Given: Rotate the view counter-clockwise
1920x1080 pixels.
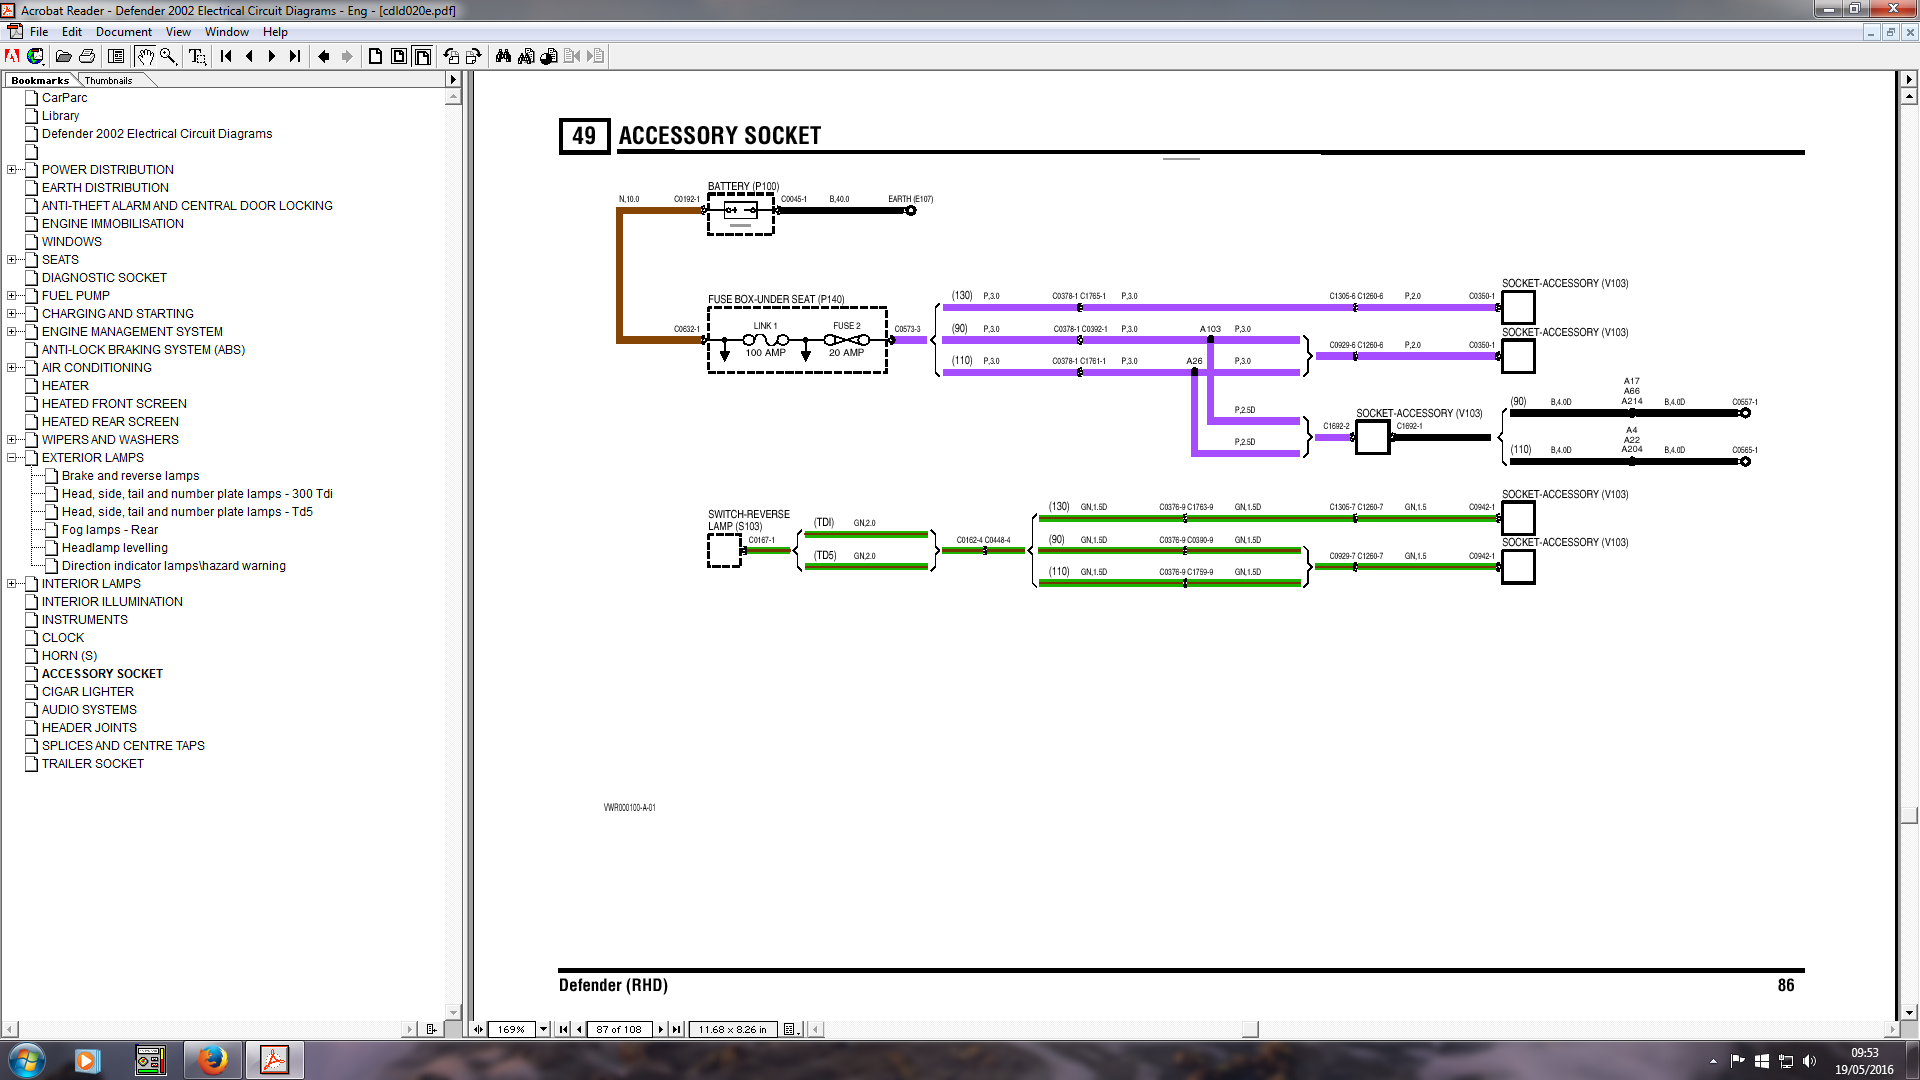Looking at the screenshot, I should [451, 56].
